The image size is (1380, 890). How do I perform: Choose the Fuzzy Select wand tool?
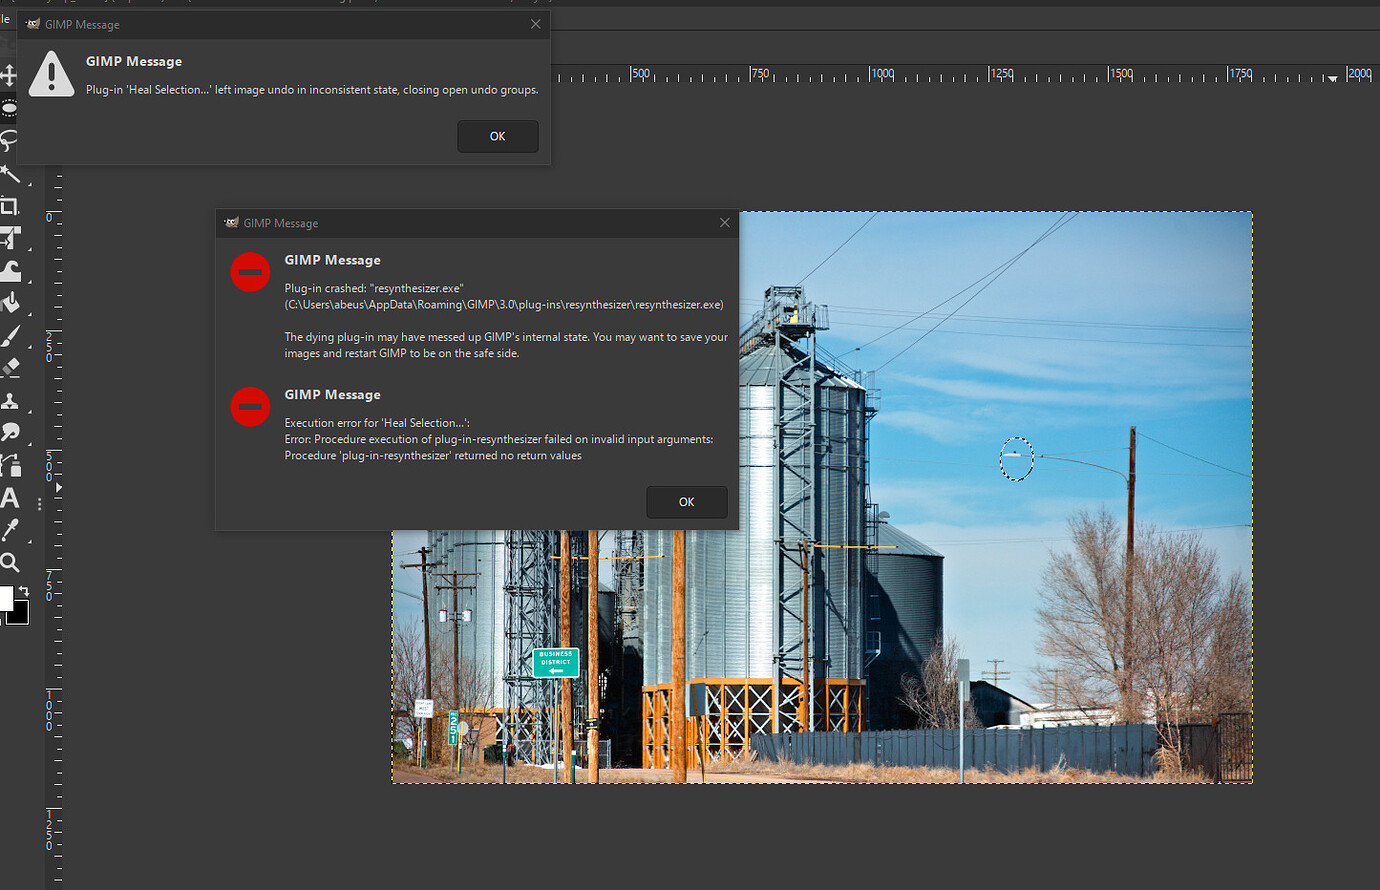10,172
